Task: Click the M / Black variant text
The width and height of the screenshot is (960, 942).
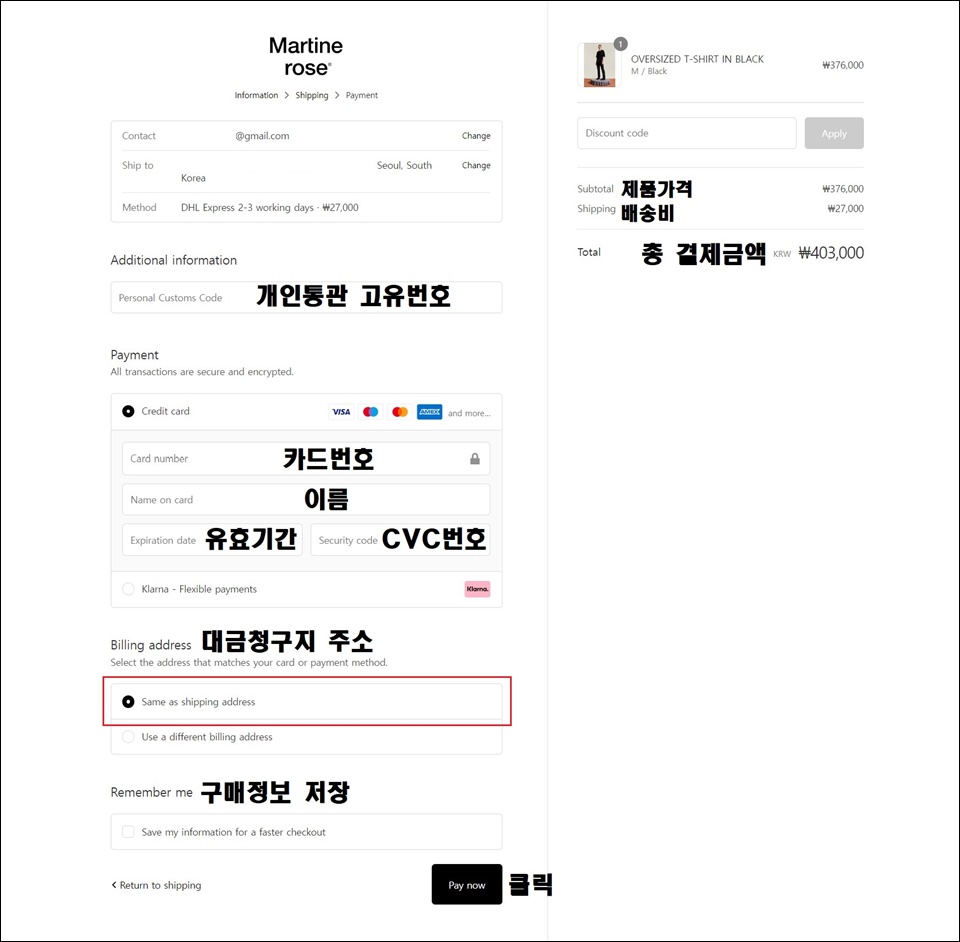Action: pyautogui.click(x=649, y=72)
